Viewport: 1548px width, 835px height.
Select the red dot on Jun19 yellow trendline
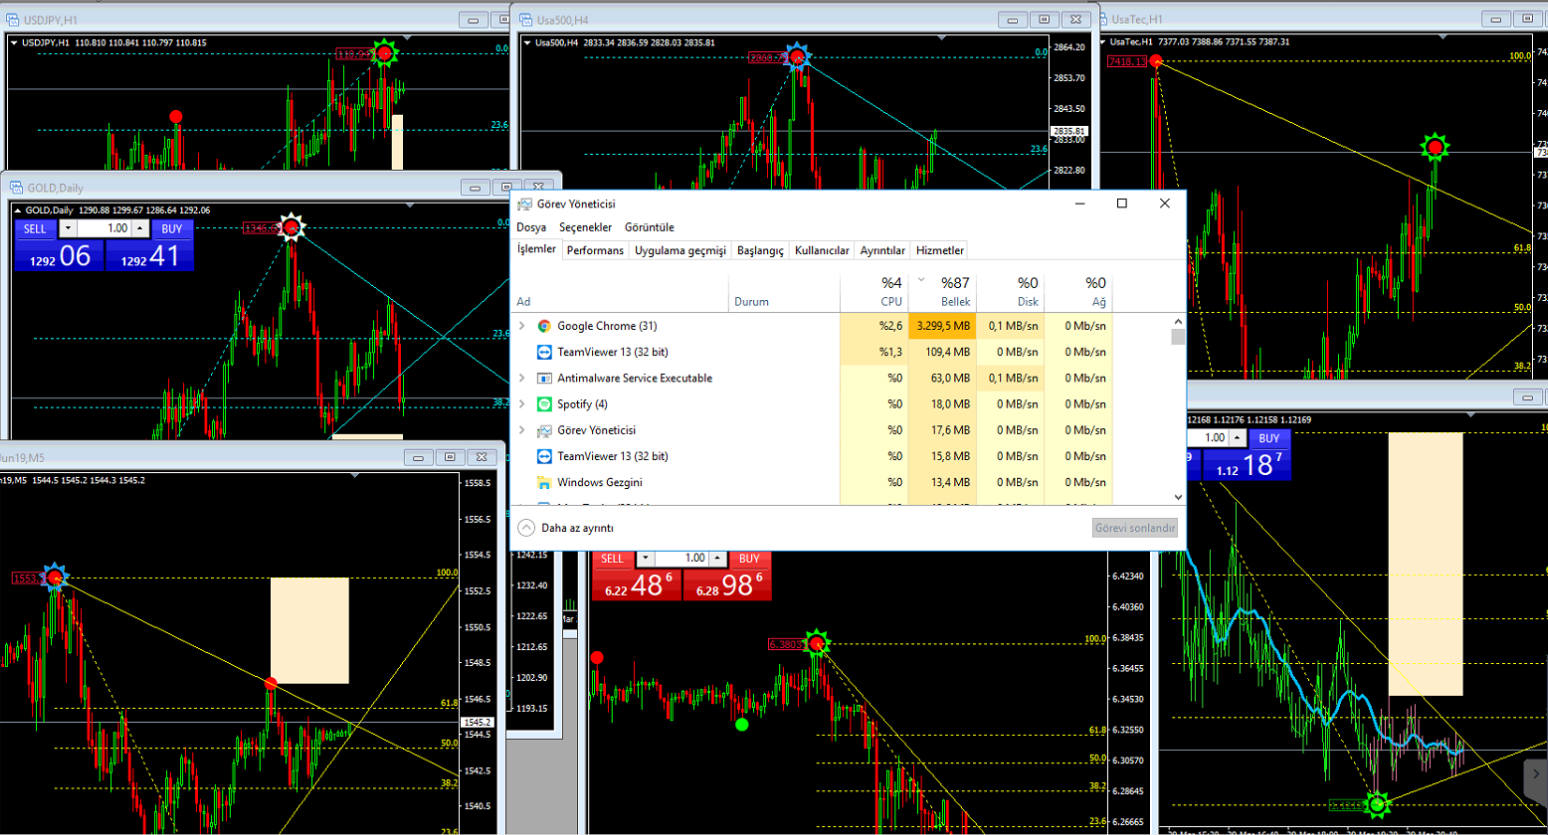271,684
